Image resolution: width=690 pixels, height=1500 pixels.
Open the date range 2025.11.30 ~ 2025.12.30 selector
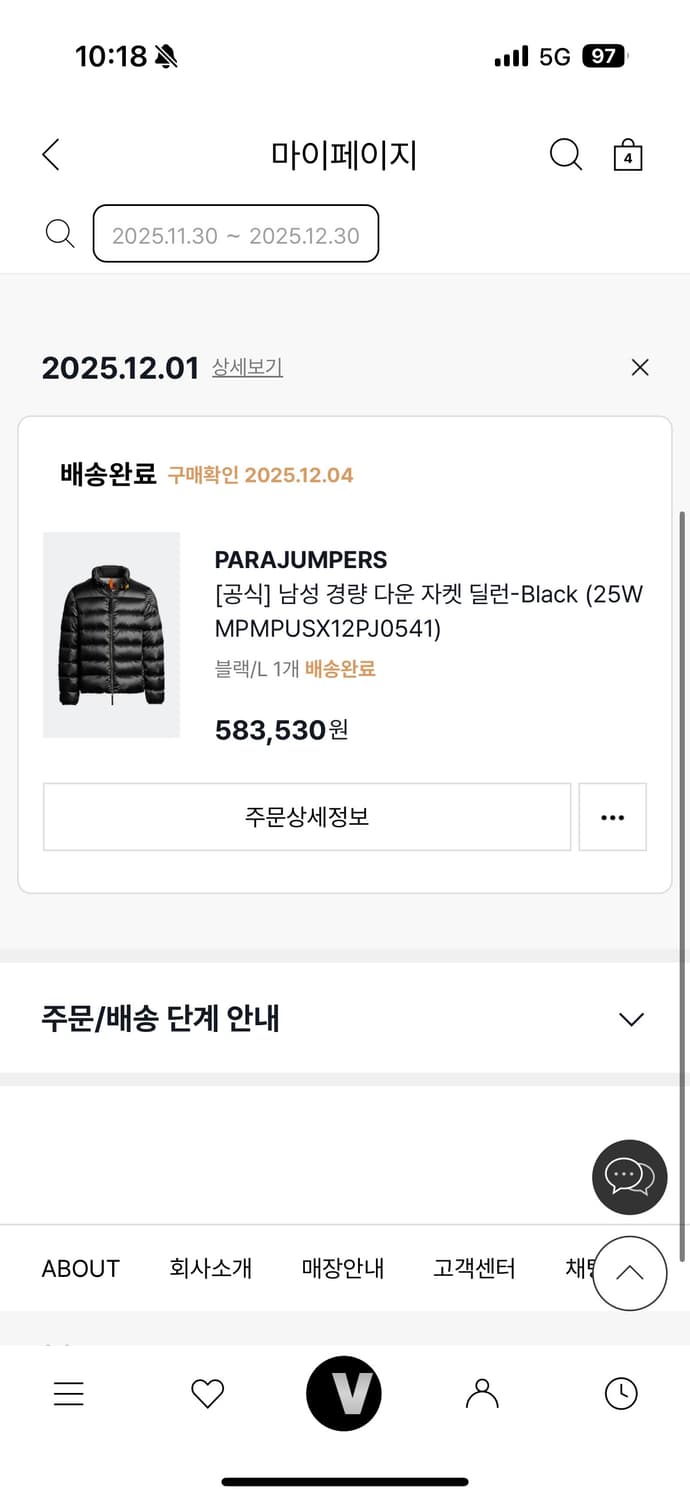click(235, 233)
